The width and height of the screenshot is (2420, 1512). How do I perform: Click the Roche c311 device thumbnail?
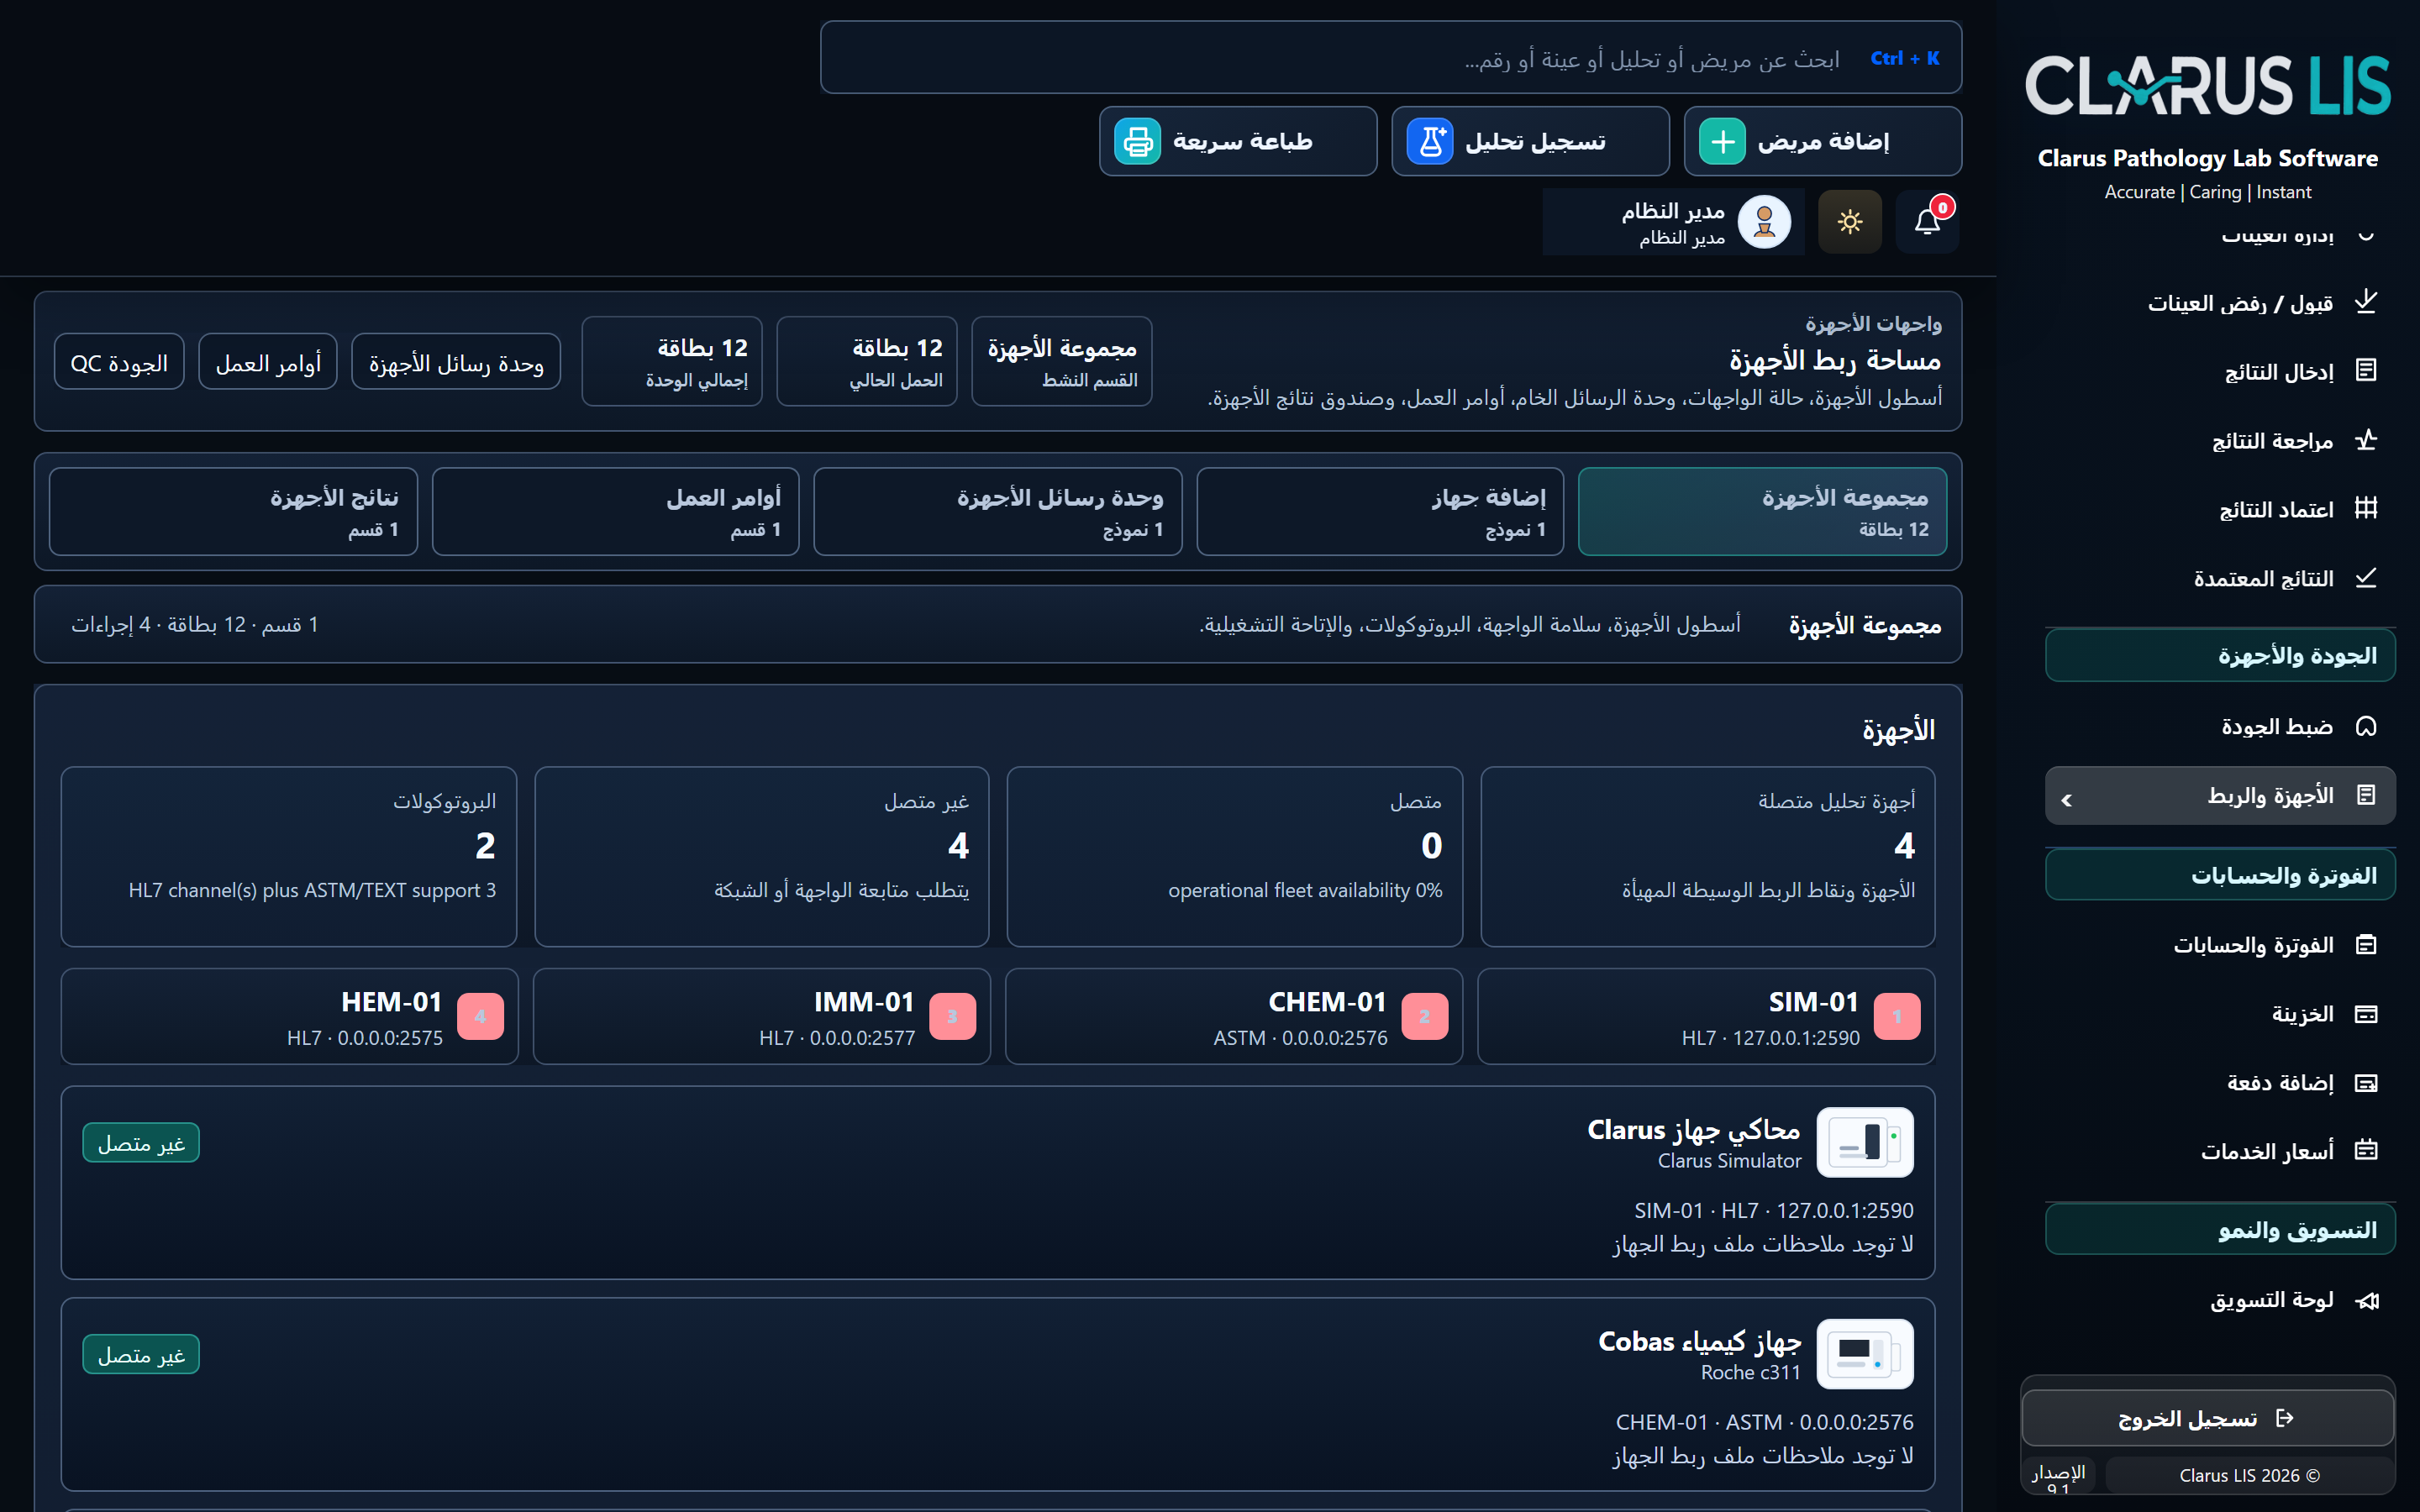tap(1865, 1354)
